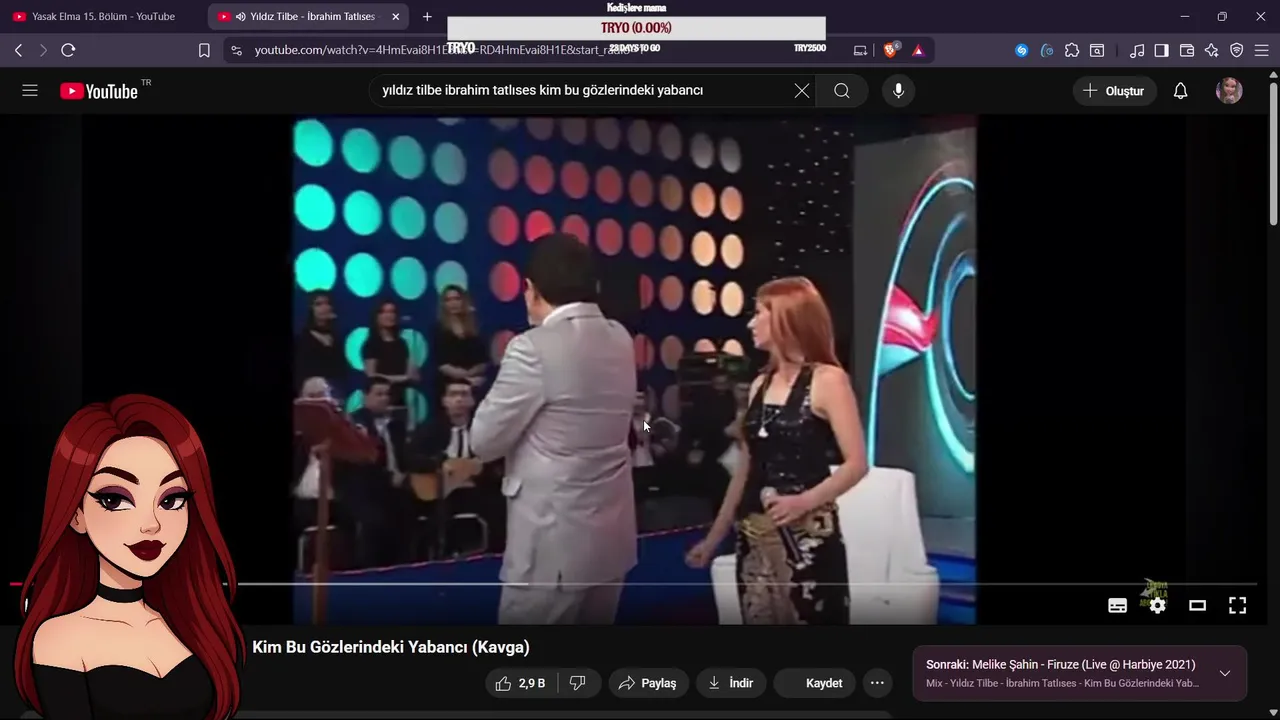Screen dimensions: 1280x720
Task: Click the Kaydet save button
Action: coord(814,683)
